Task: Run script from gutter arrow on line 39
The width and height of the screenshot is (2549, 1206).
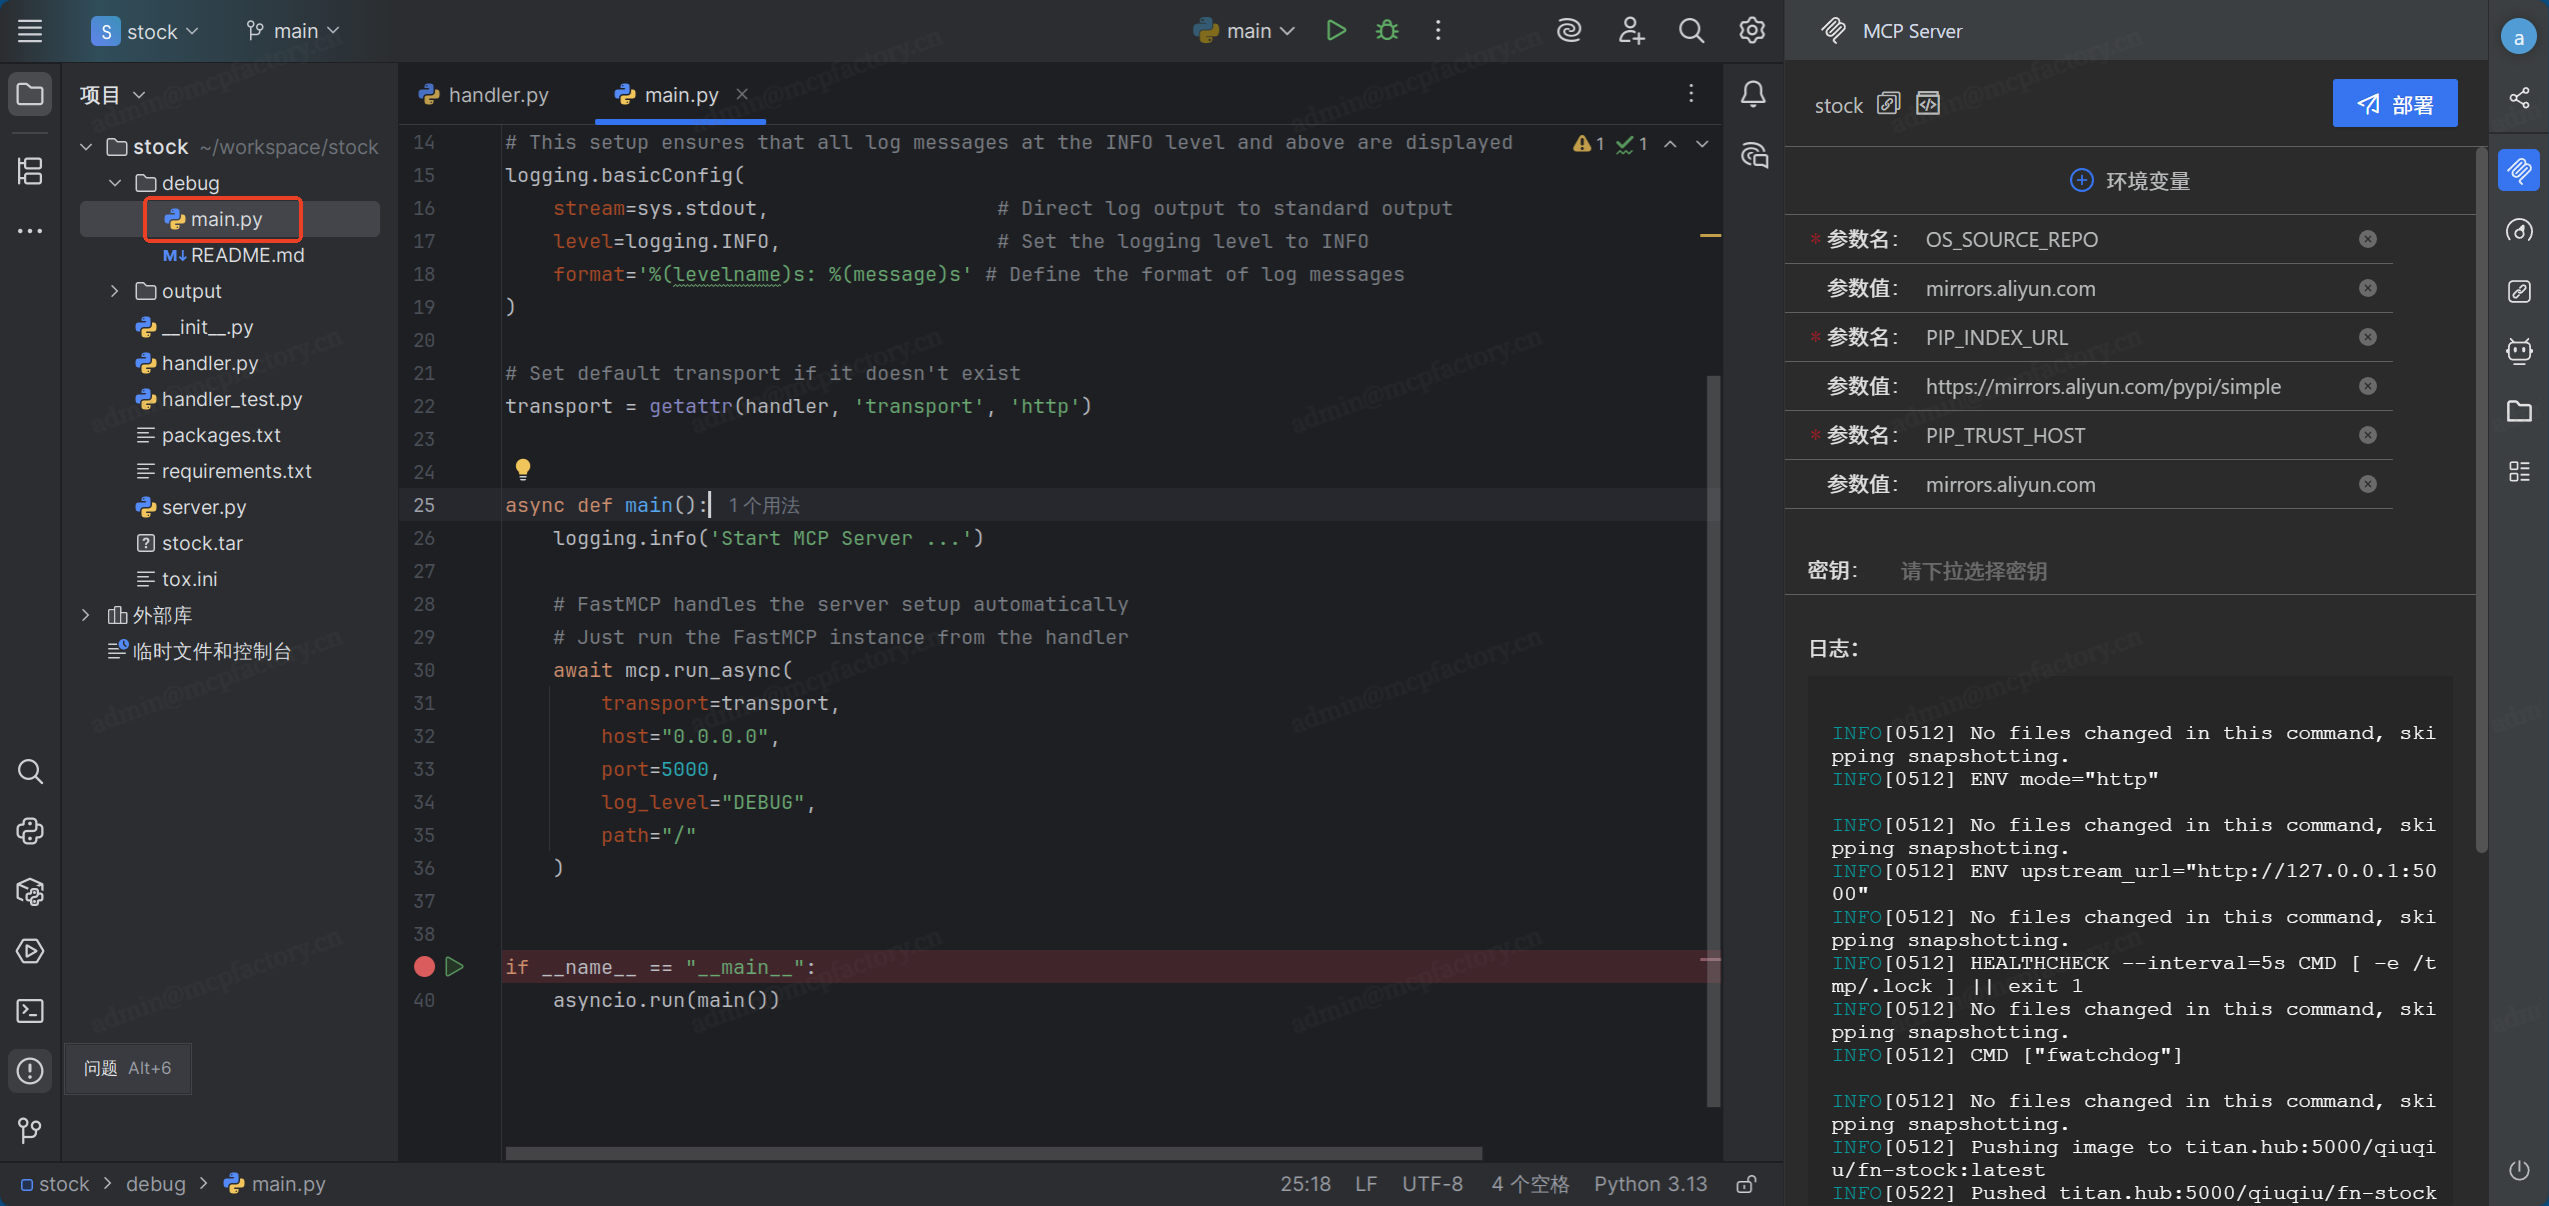Action: [455, 967]
